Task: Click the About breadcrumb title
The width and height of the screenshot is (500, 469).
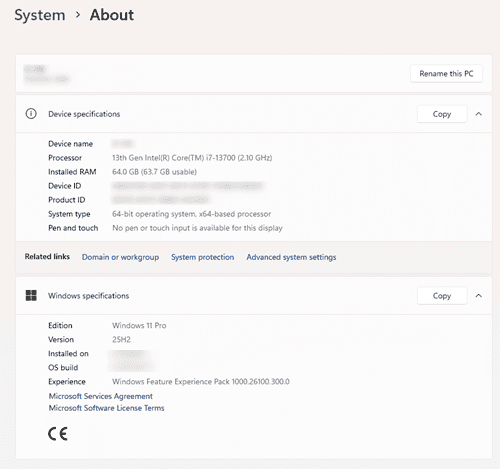Action: pyautogui.click(x=112, y=15)
